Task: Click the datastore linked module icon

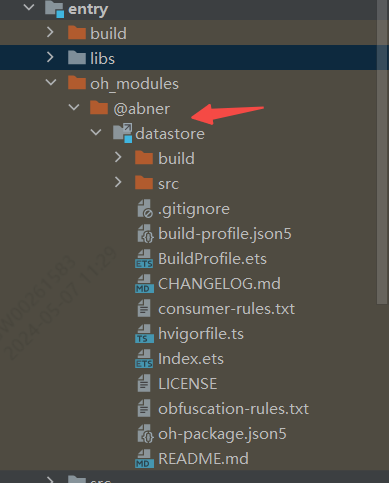Action: [122, 133]
